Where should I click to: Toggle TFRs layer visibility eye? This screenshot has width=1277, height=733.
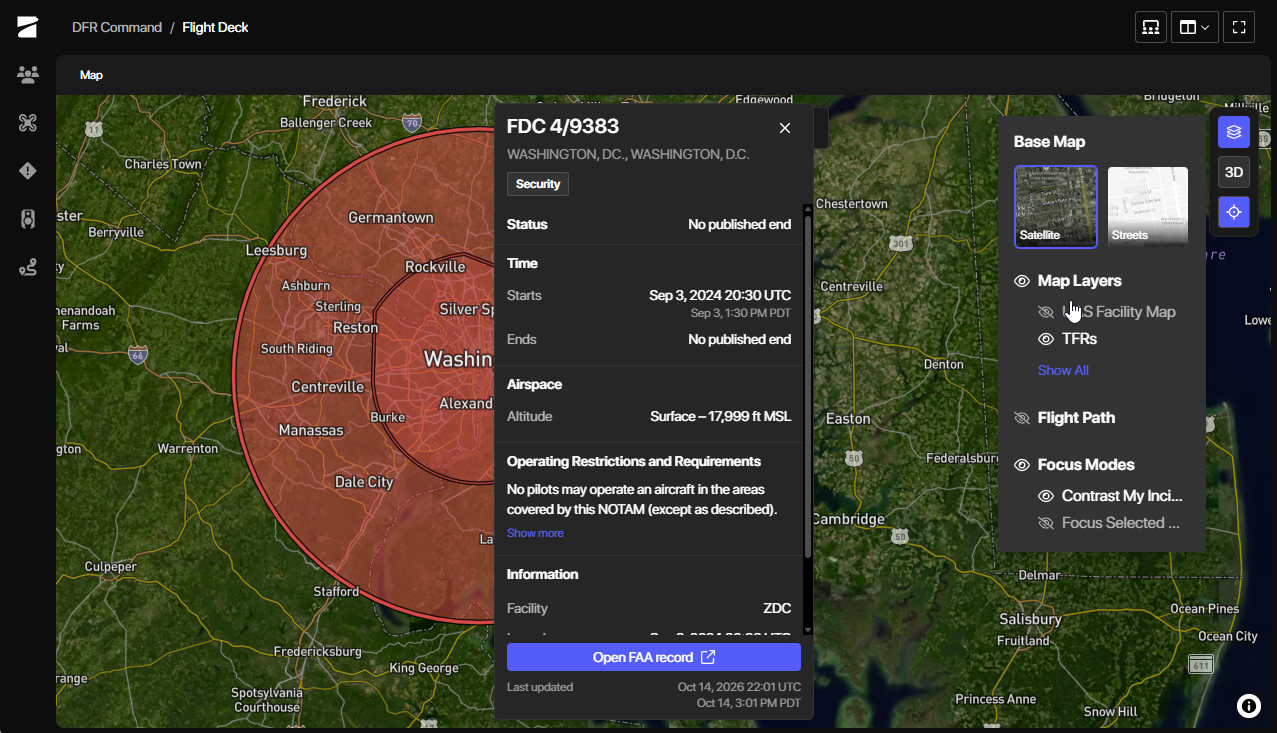(1046, 339)
